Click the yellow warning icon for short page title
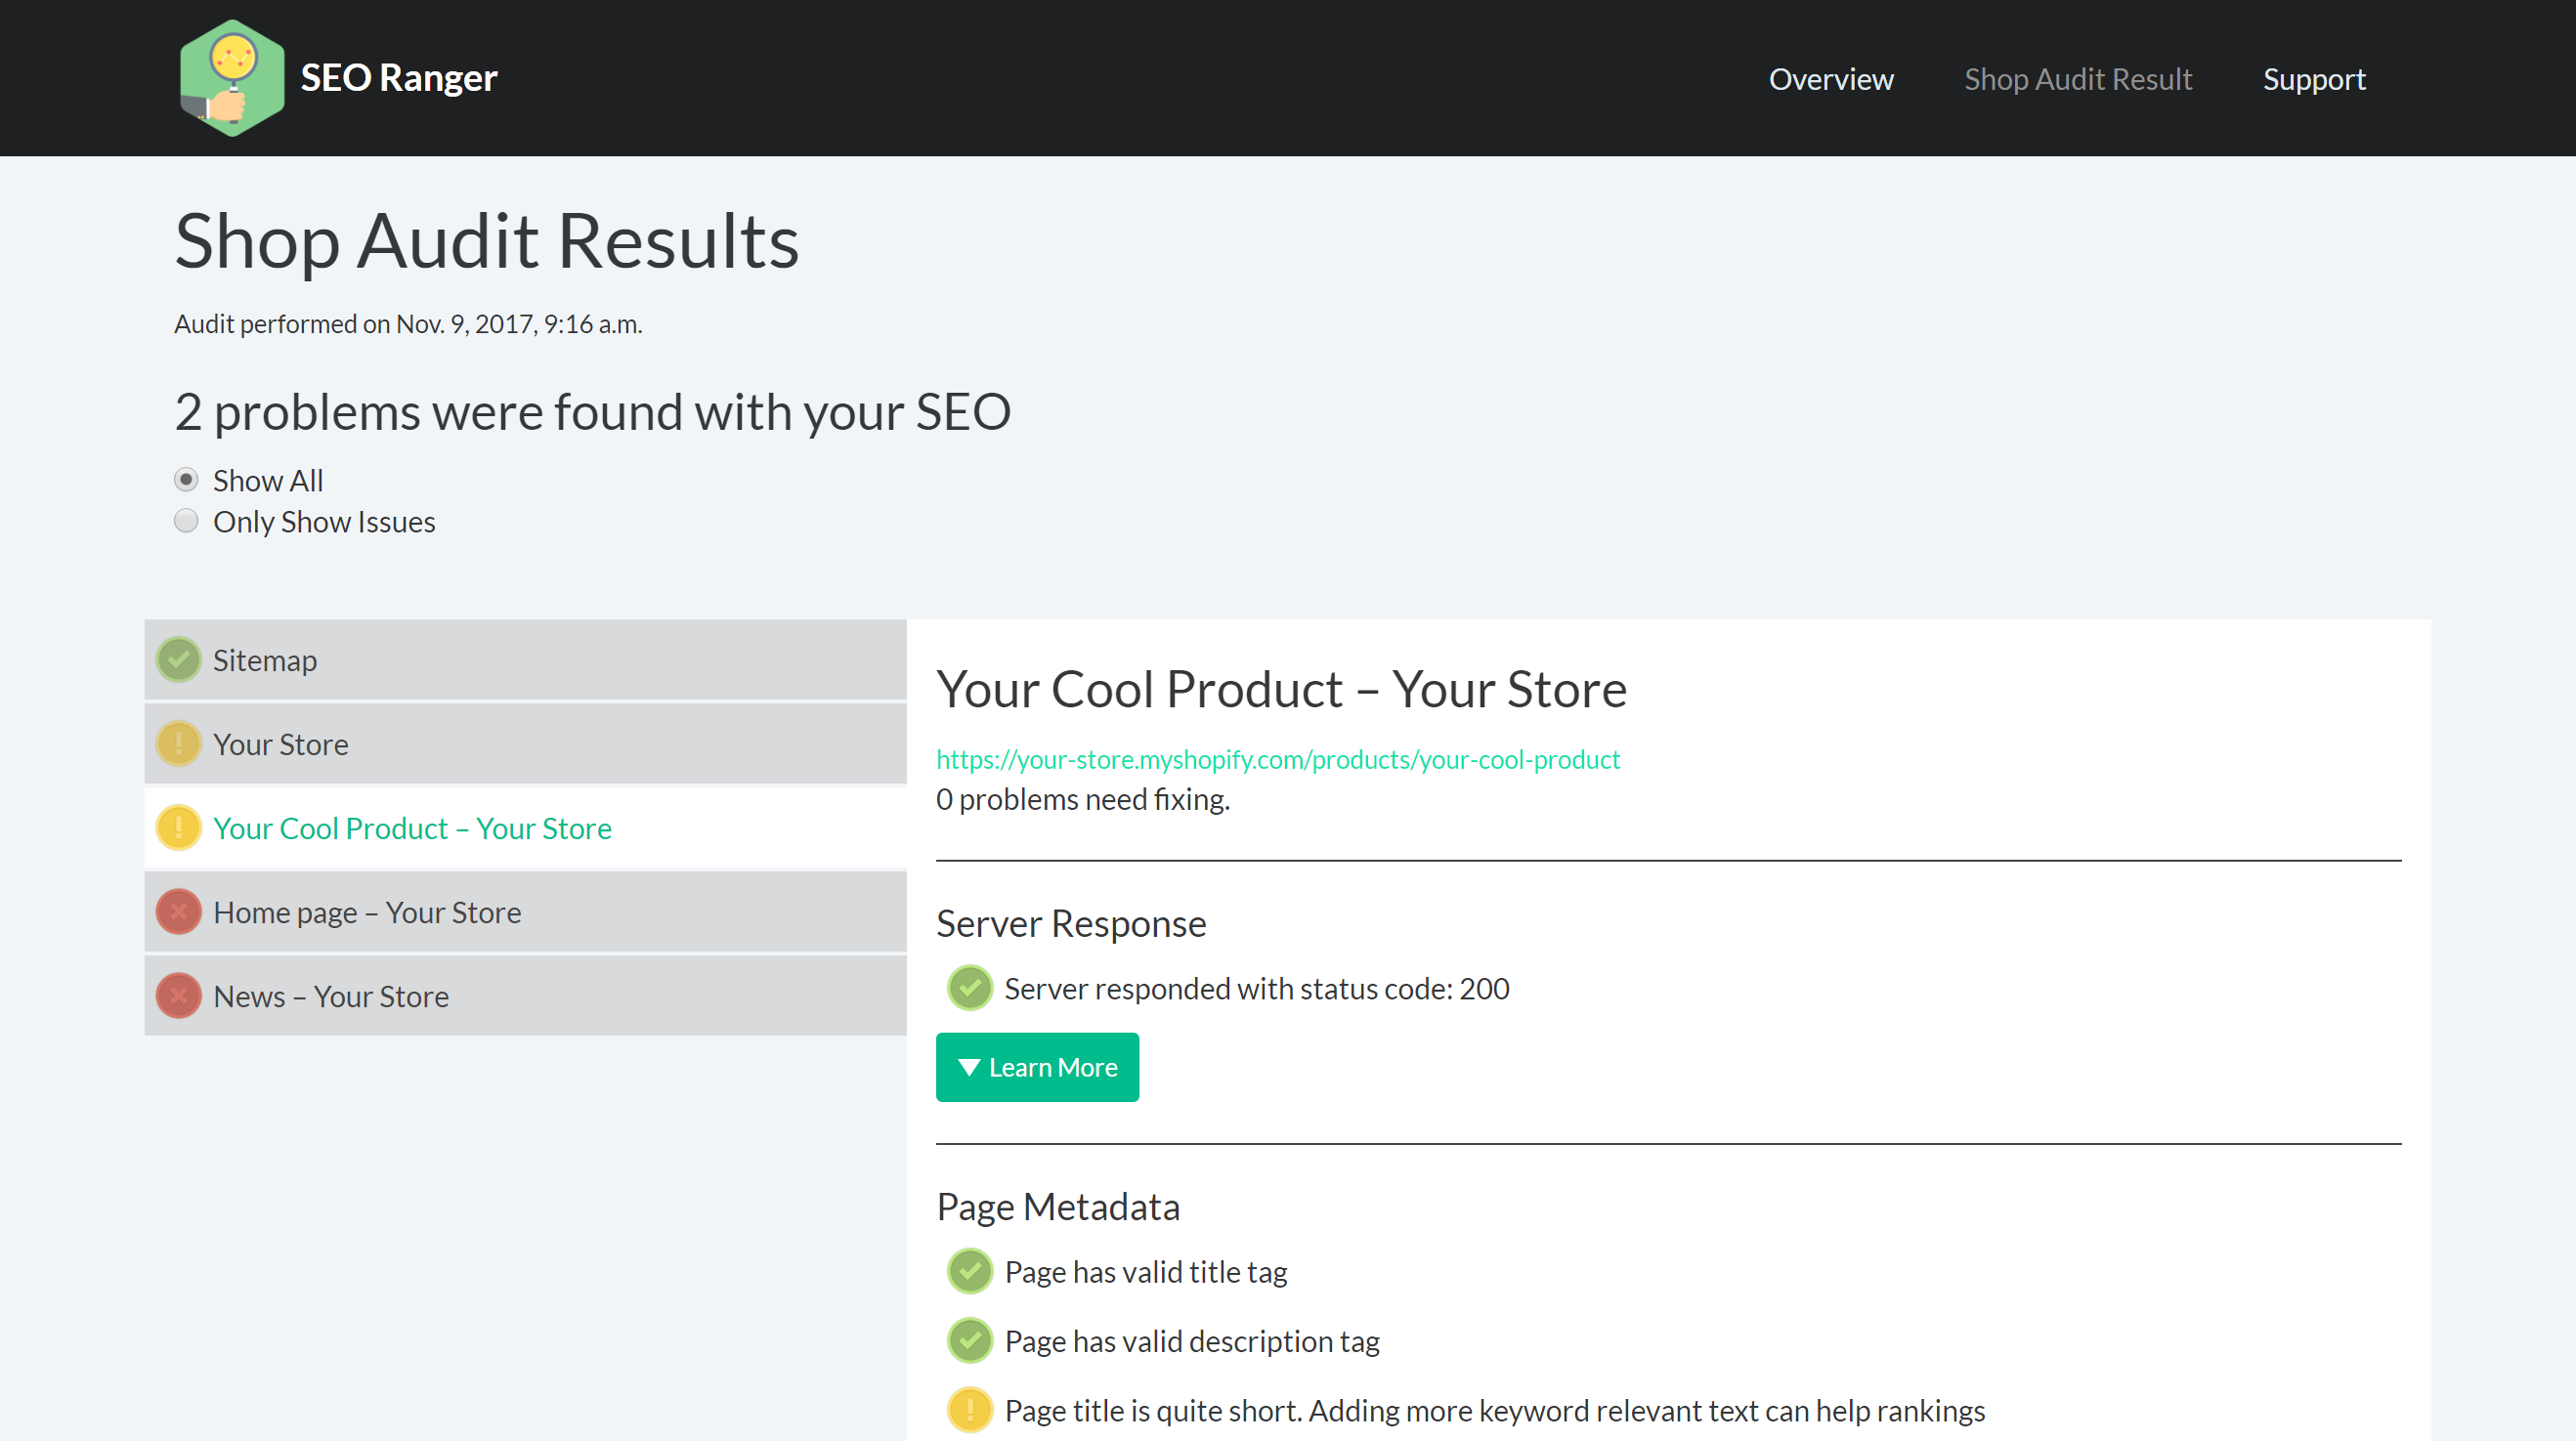The image size is (2576, 1441). click(x=969, y=1410)
